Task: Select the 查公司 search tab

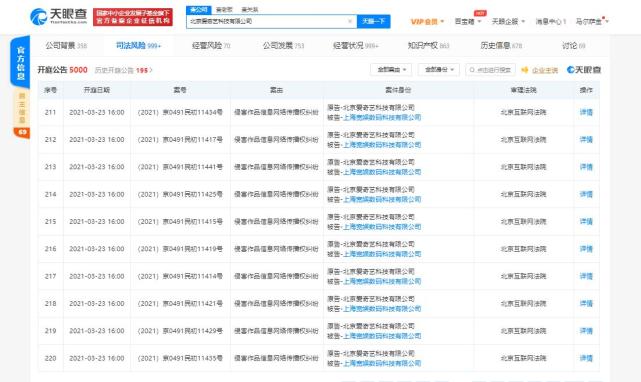Action: pos(199,9)
